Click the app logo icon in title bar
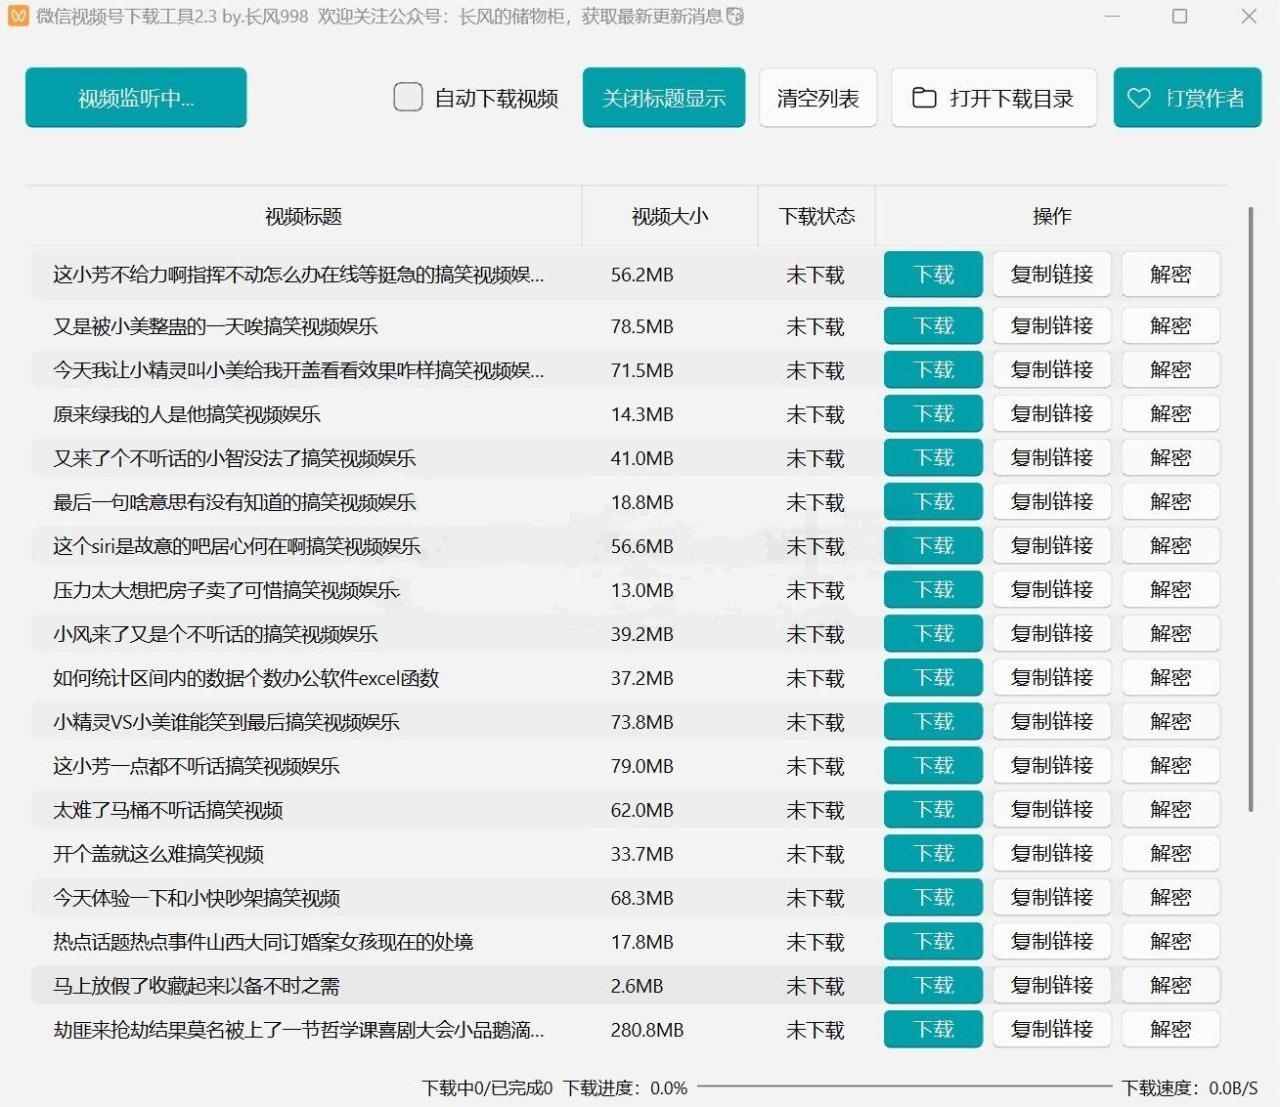1280x1107 pixels. (18, 16)
